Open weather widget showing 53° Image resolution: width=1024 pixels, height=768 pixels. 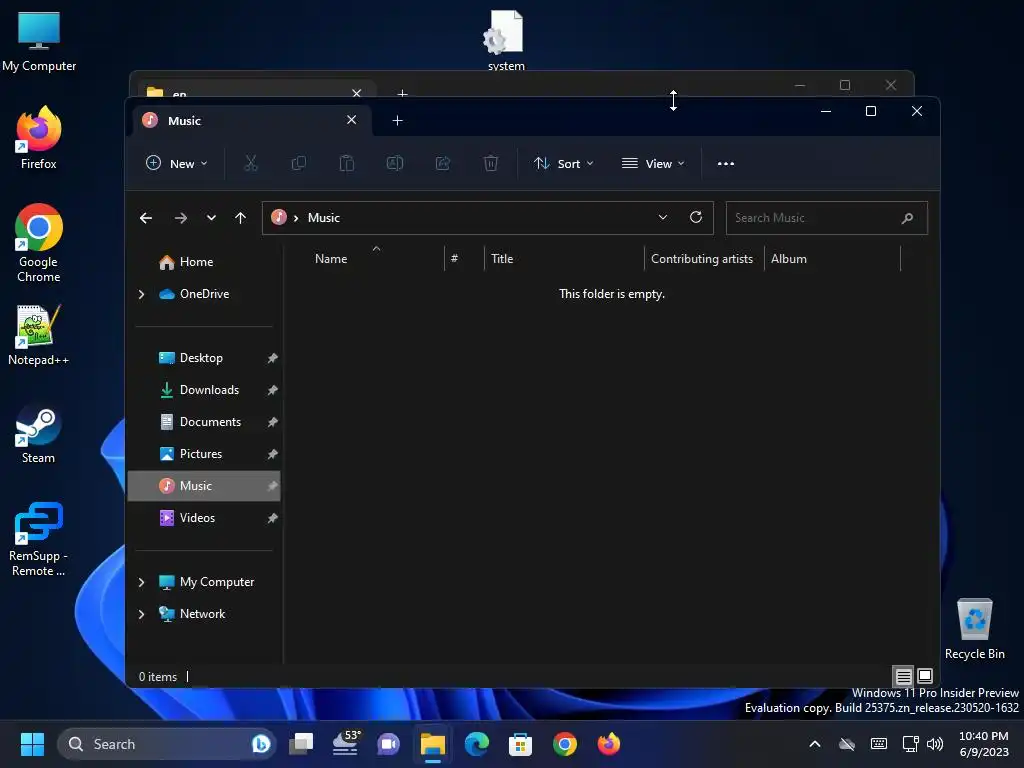tap(345, 744)
